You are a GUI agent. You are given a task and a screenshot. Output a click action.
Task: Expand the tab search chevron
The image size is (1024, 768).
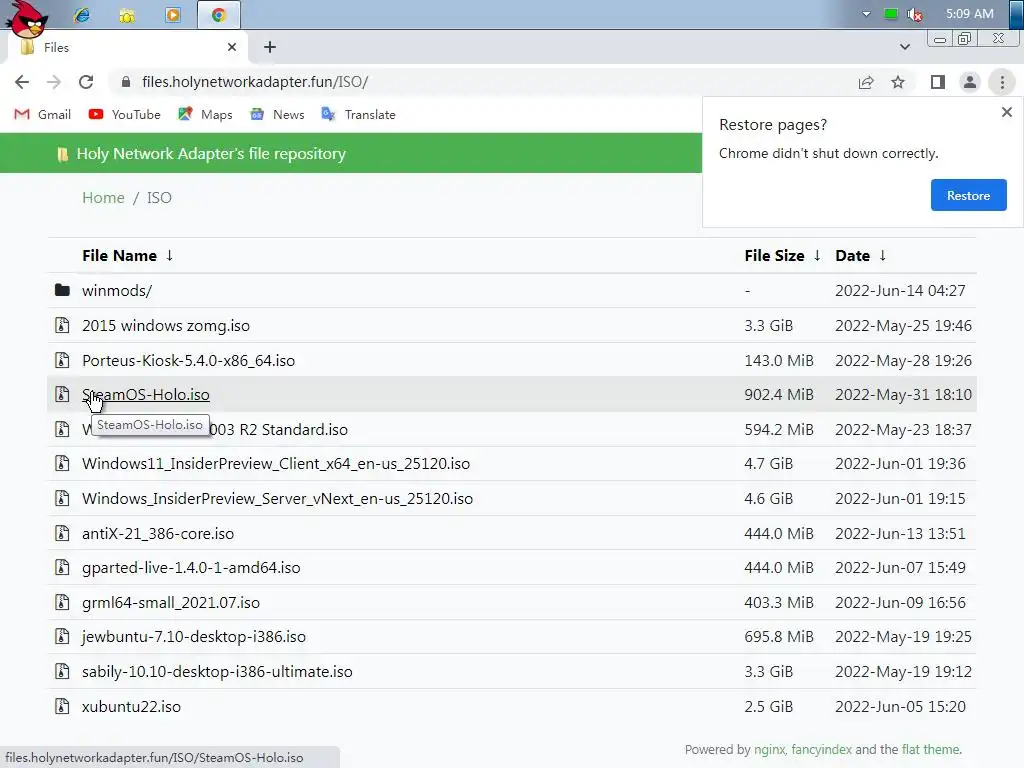904,47
